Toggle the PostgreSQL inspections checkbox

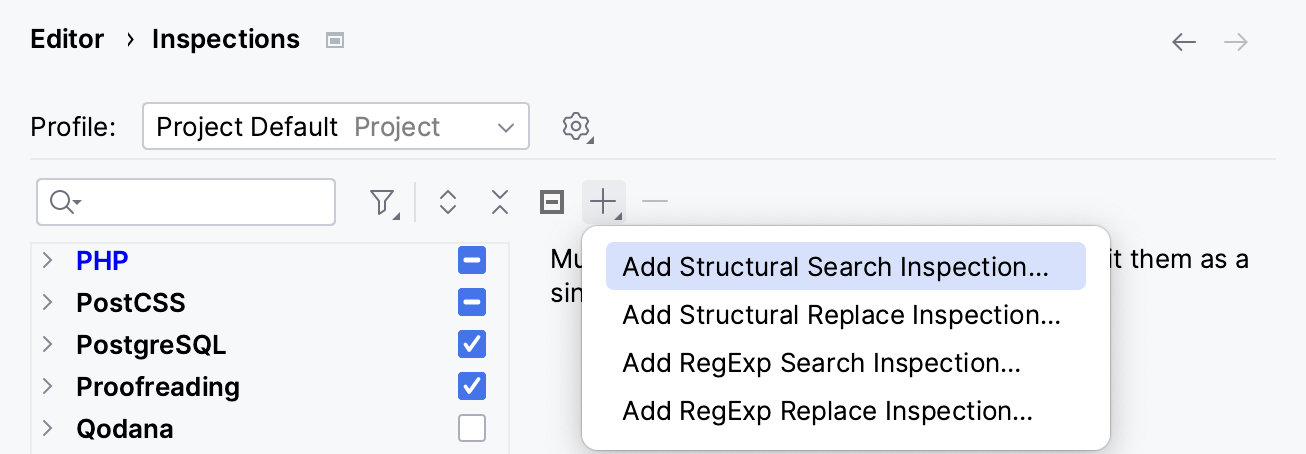pyautogui.click(x=471, y=345)
